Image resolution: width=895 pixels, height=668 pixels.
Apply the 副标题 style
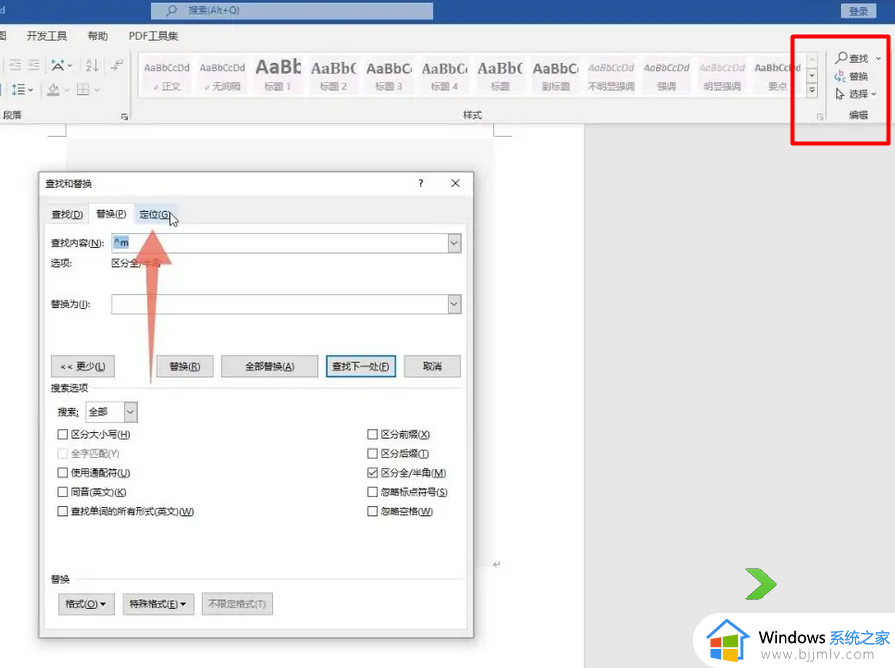(555, 76)
